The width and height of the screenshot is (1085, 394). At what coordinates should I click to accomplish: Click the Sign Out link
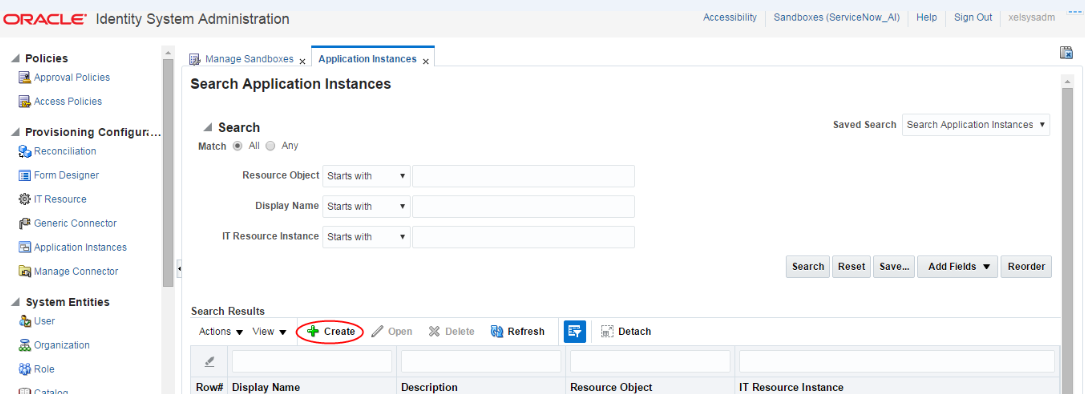[973, 18]
